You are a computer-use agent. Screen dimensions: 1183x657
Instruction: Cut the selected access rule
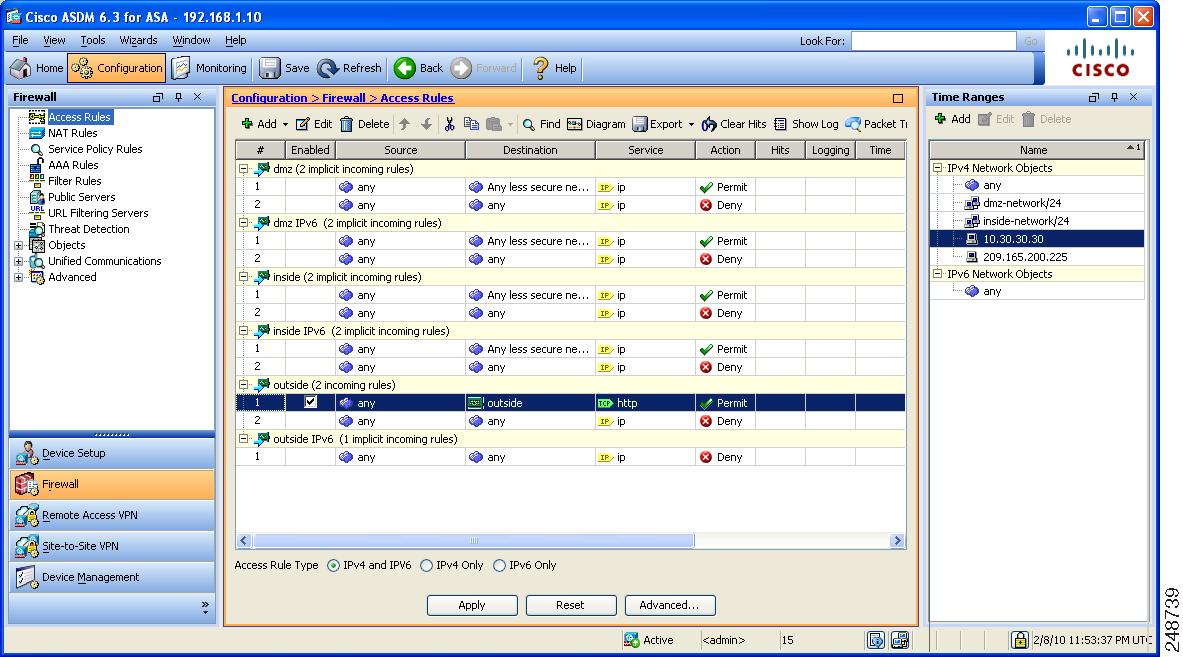[450, 124]
